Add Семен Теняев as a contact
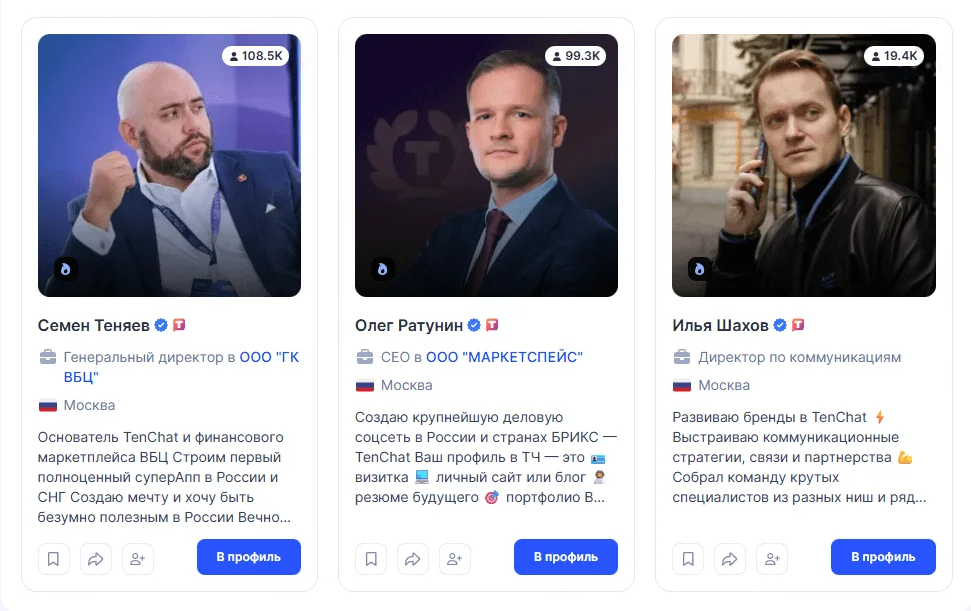Screen dimensions: 971x611 click(x=138, y=559)
